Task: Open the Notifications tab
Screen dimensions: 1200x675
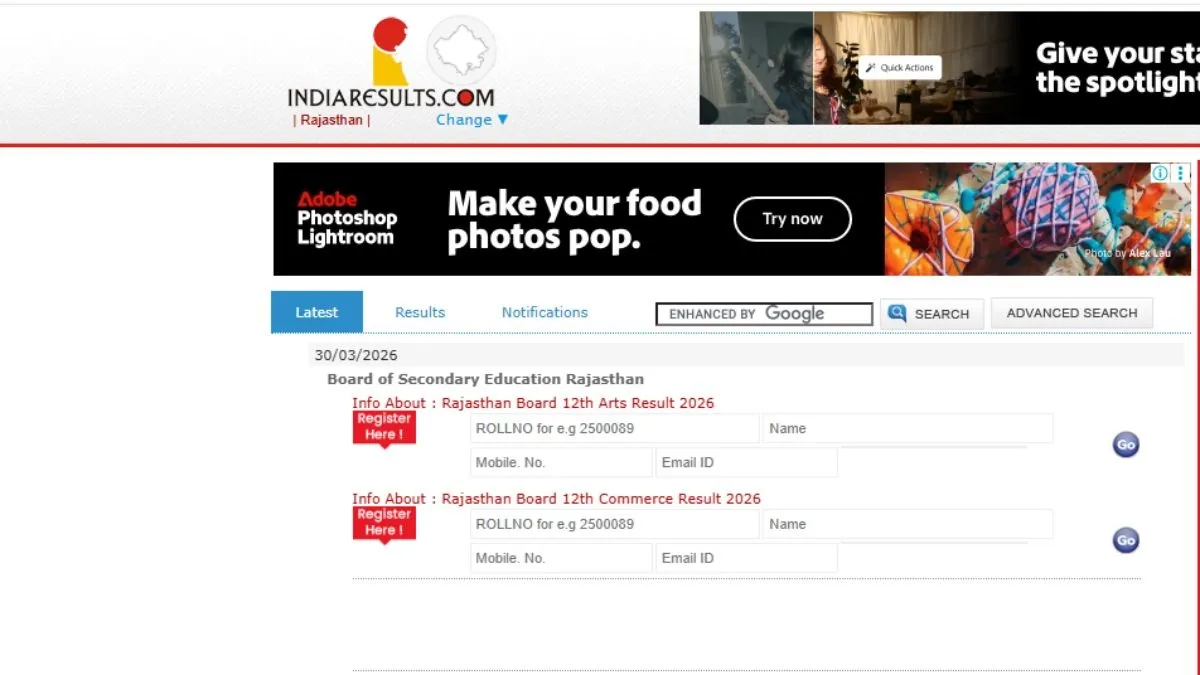Action: point(545,312)
